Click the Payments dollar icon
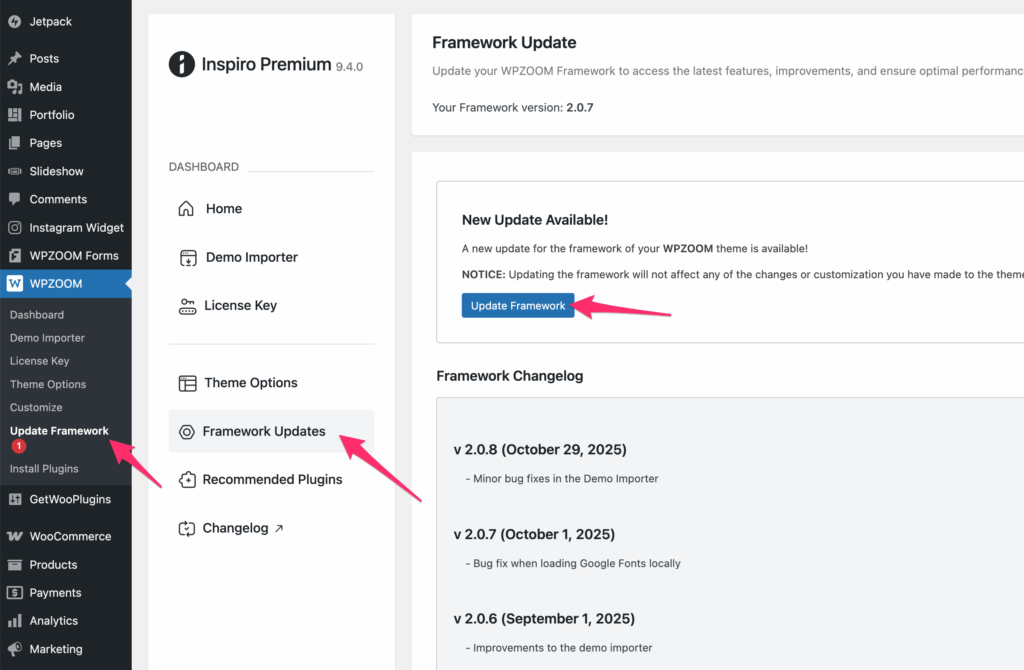This screenshot has width=1024, height=670. point(15,593)
